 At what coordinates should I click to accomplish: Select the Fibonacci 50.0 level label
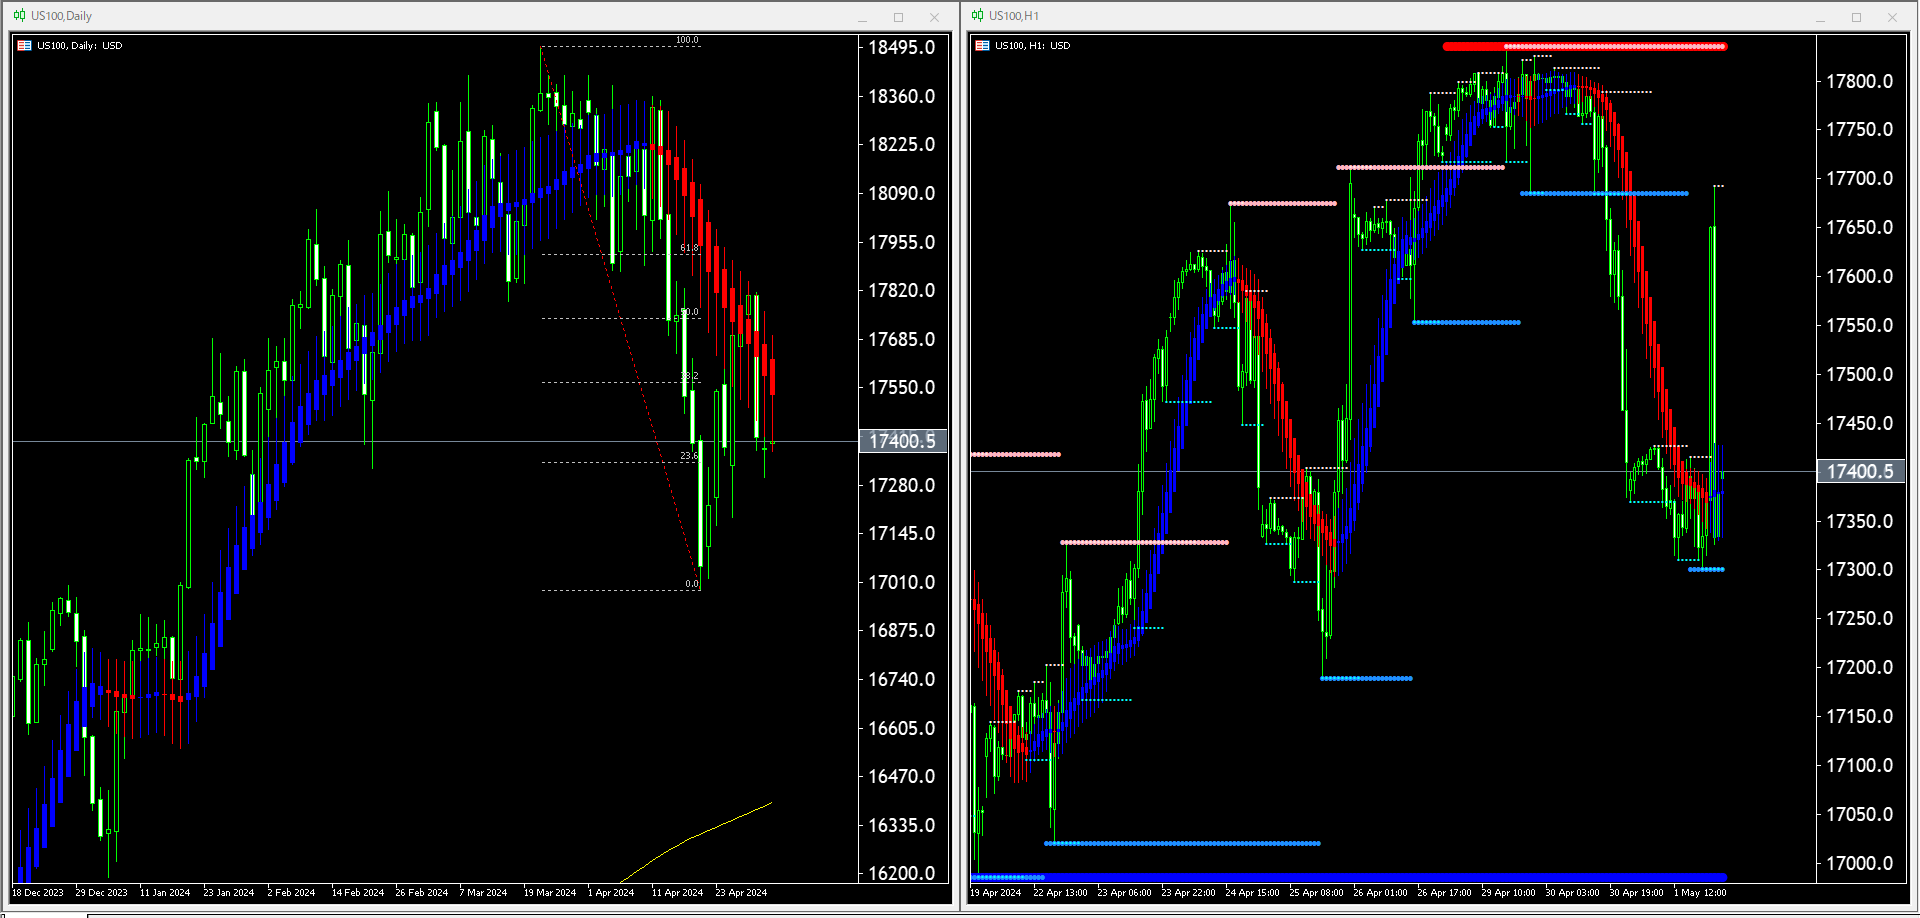tap(689, 312)
